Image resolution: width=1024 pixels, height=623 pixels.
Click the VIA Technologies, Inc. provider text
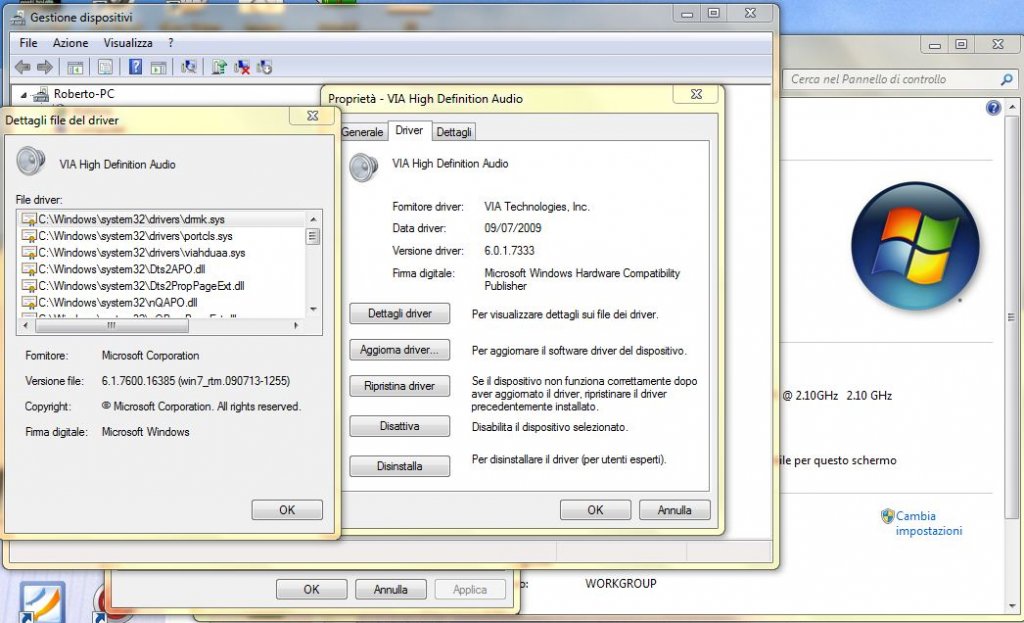(537, 207)
